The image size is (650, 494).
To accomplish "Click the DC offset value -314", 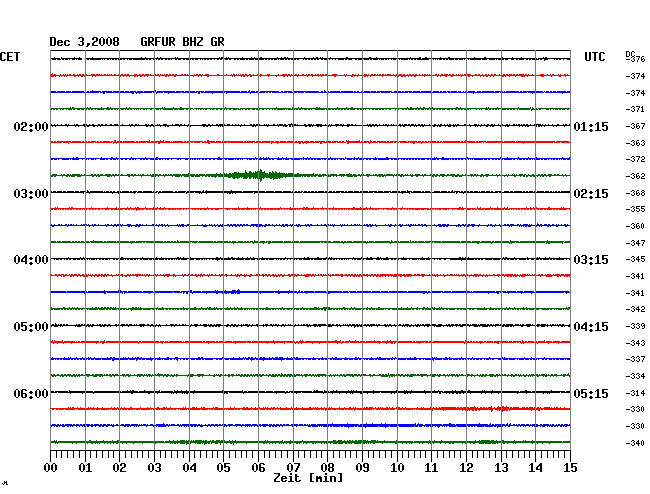I will click(x=635, y=393).
